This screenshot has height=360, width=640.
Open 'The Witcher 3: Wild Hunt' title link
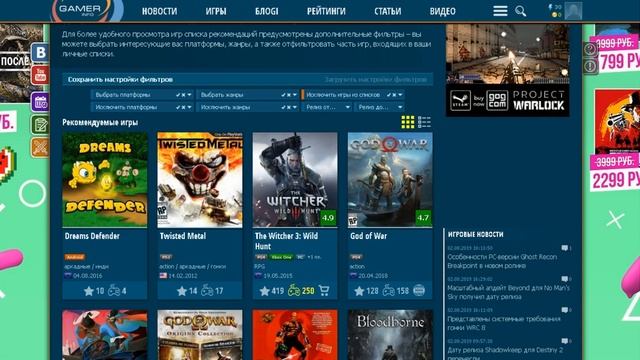coord(286,241)
